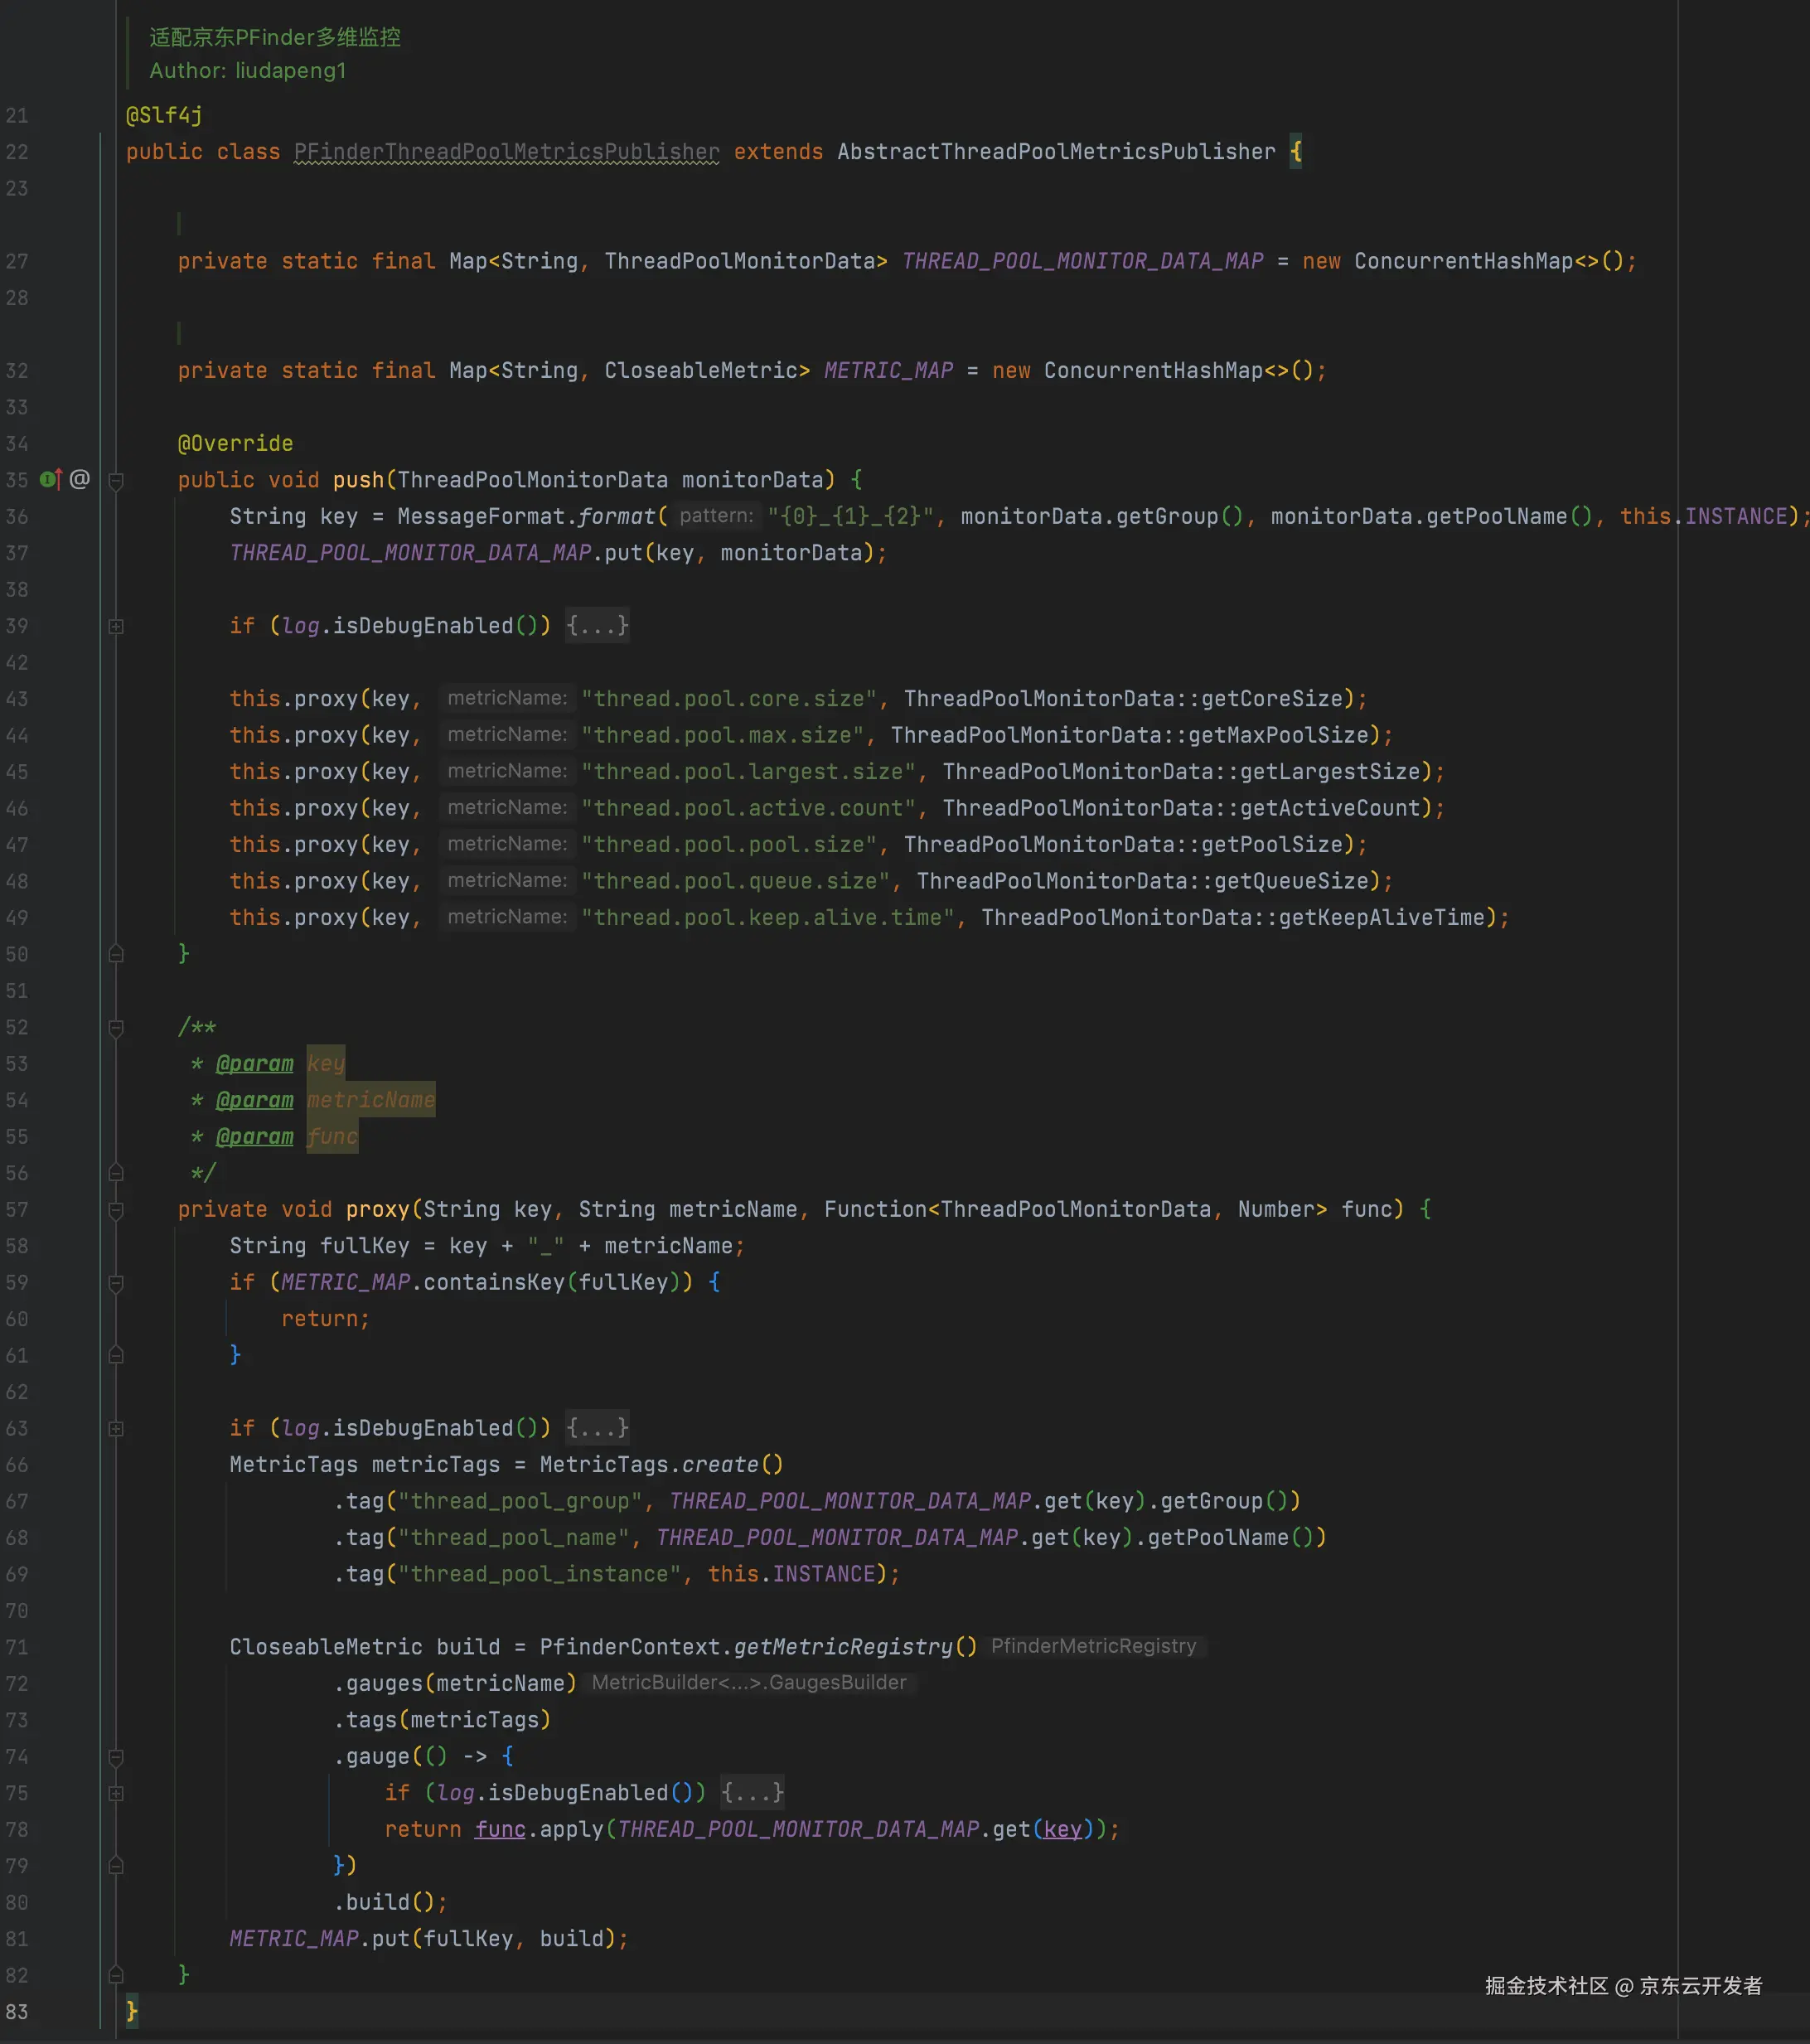This screenshot has width=1810, height=2044.
Task: Click the fold end marker at line 50
Action: 116,954
